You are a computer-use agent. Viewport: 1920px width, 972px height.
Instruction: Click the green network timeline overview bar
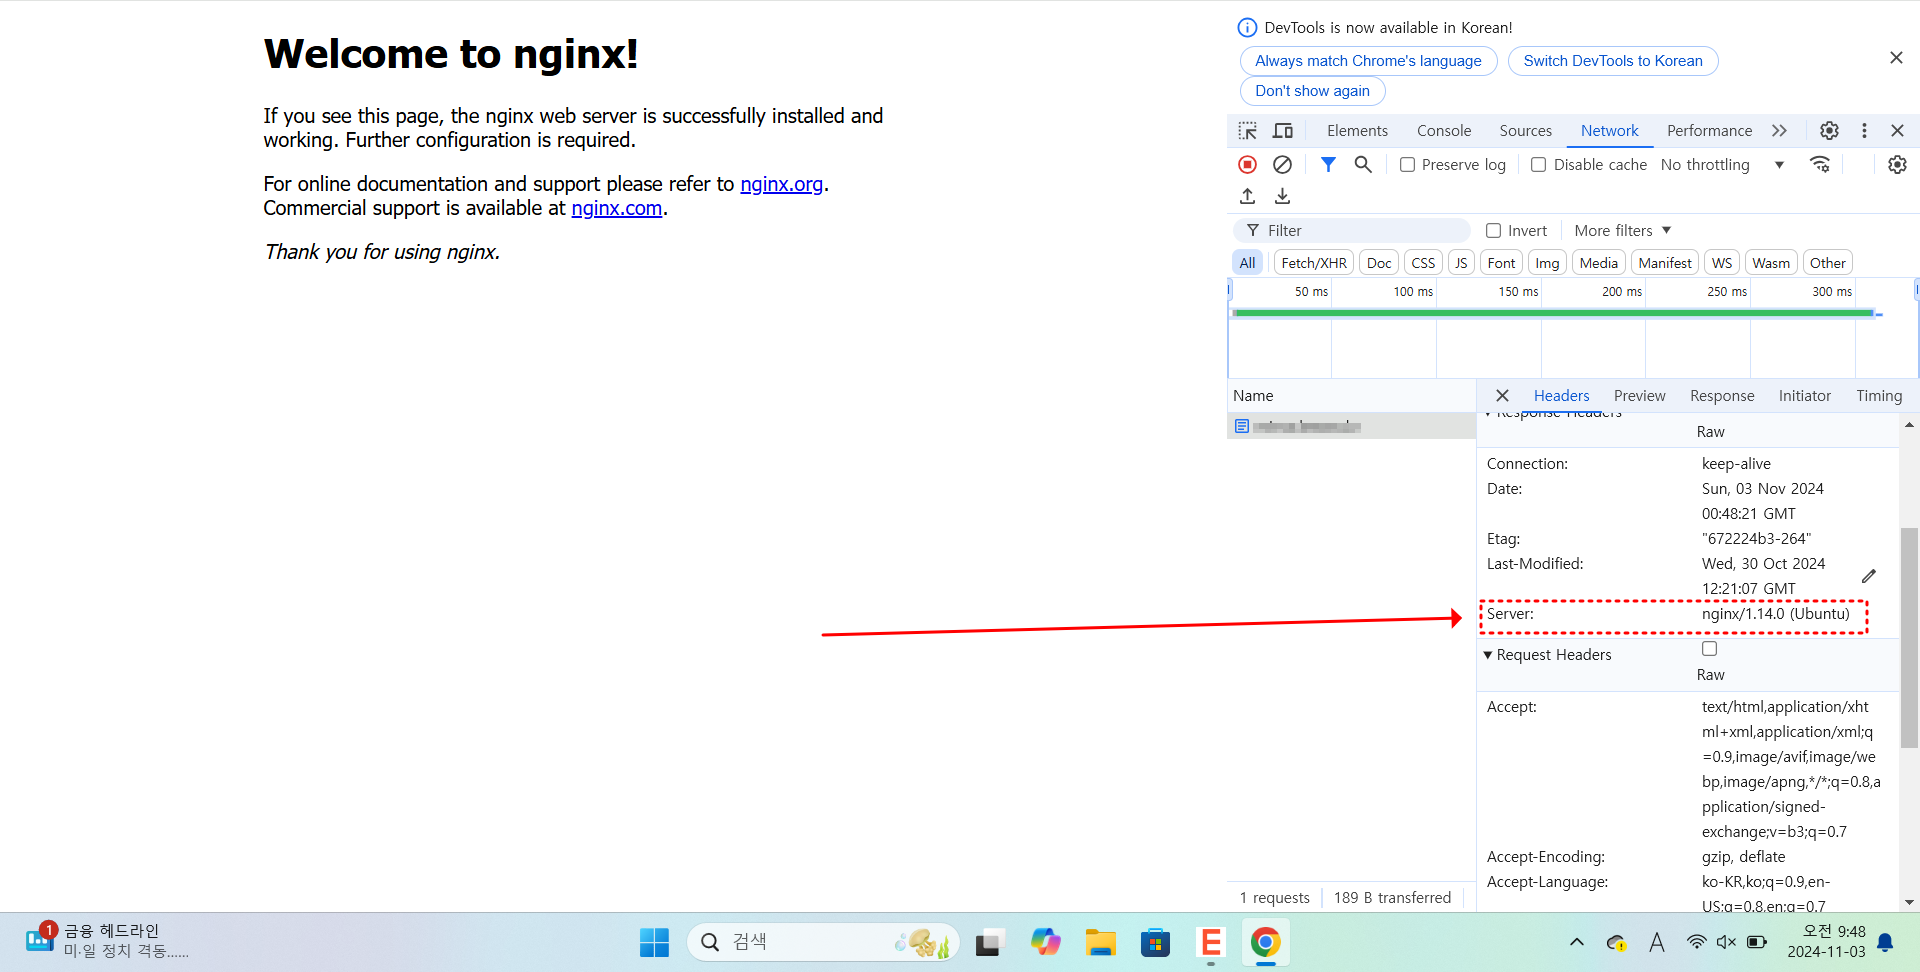(1553, 313)
